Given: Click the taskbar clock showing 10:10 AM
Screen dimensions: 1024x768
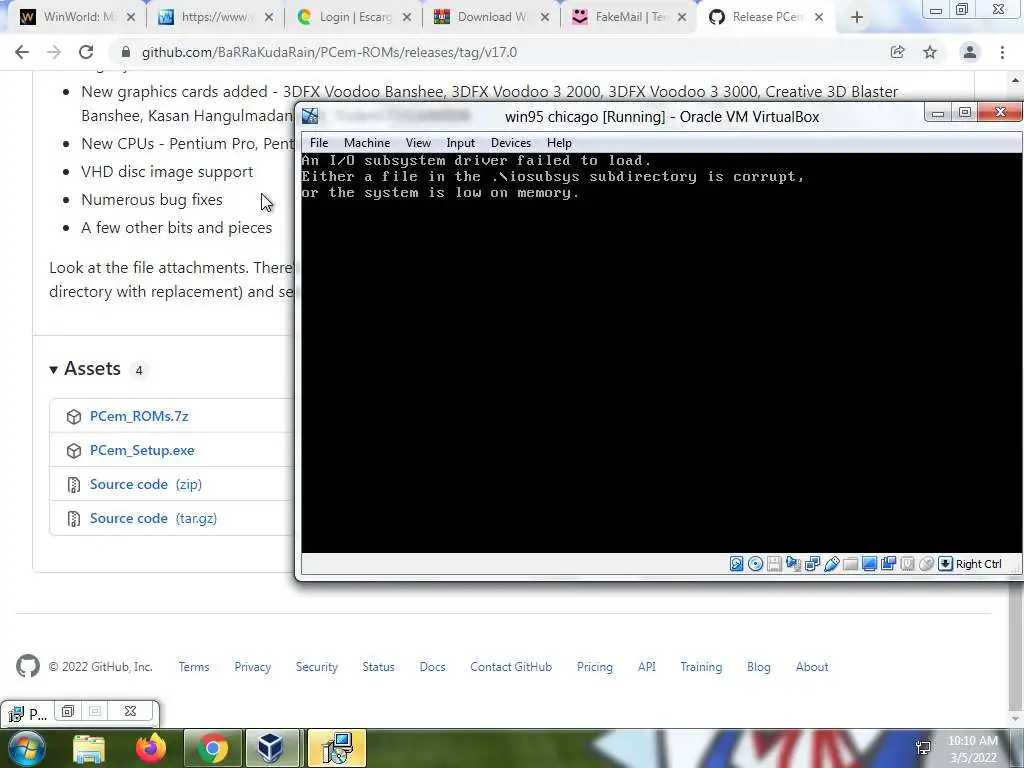Looking at the screenshot, I should (x=973, y=749).
